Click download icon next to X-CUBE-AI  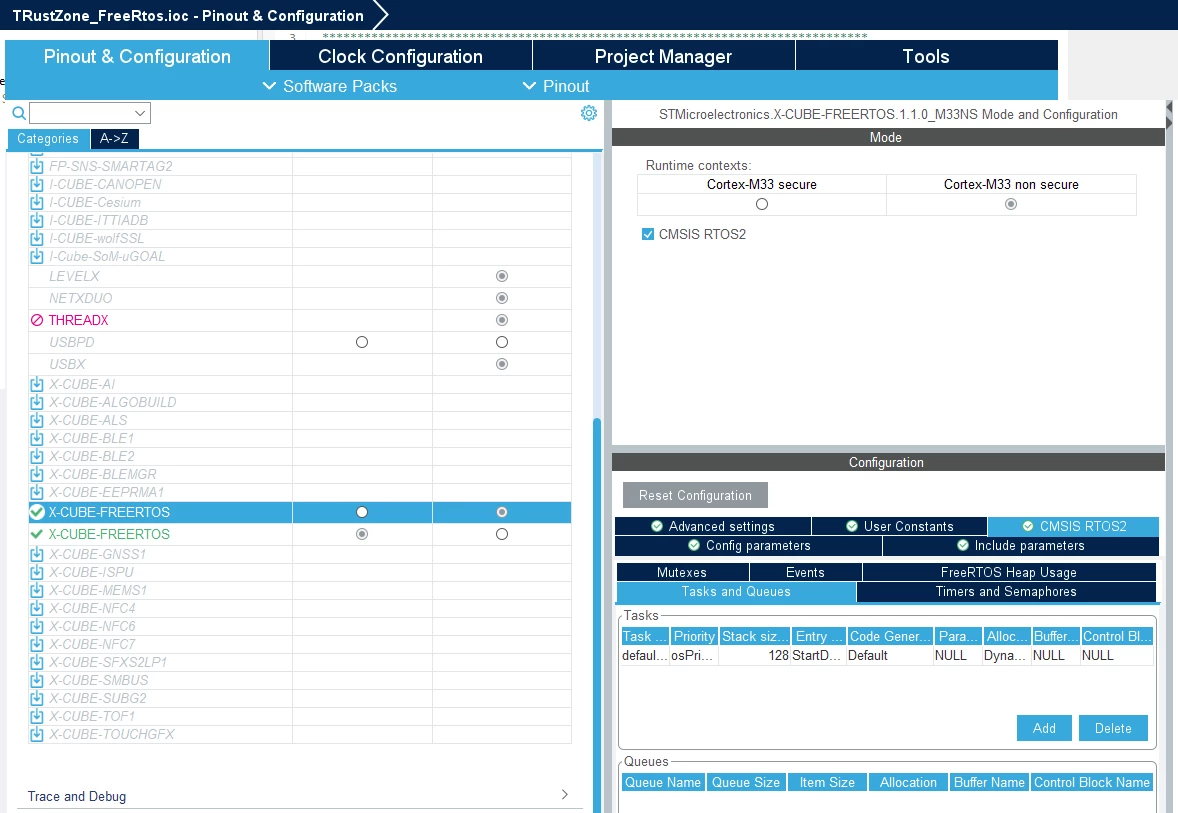[x=37, y=384]
